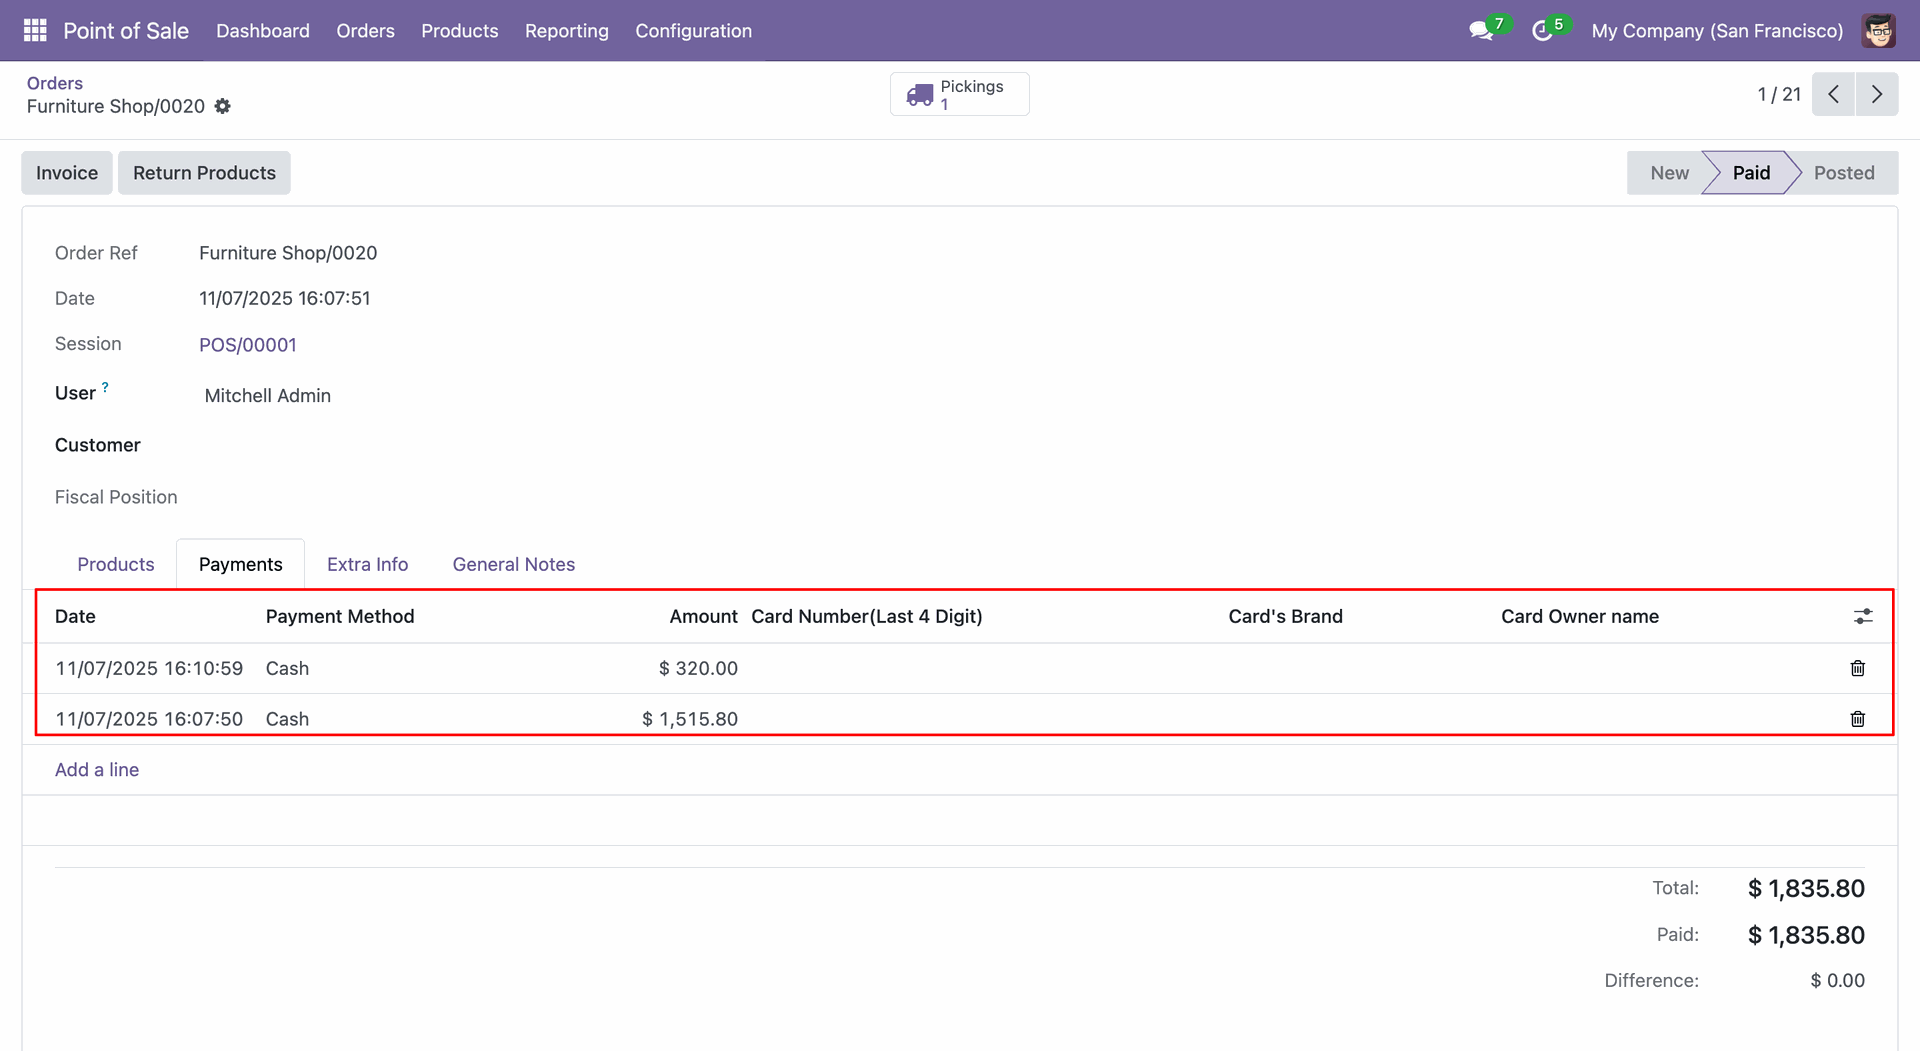Go to the previous order record
This screenshot has height=1051, width=1920.
1833,94
